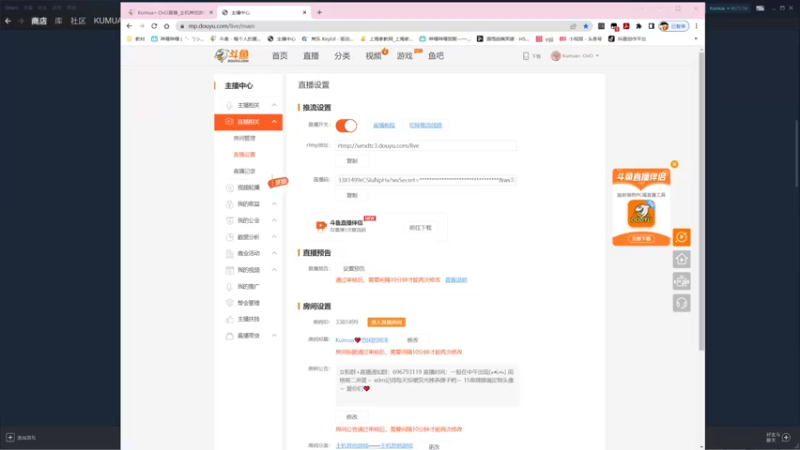The width and height of the screenshot is (800, 450).
Task: Open 商店 in Steam window
Action: [x=39, y=21]
